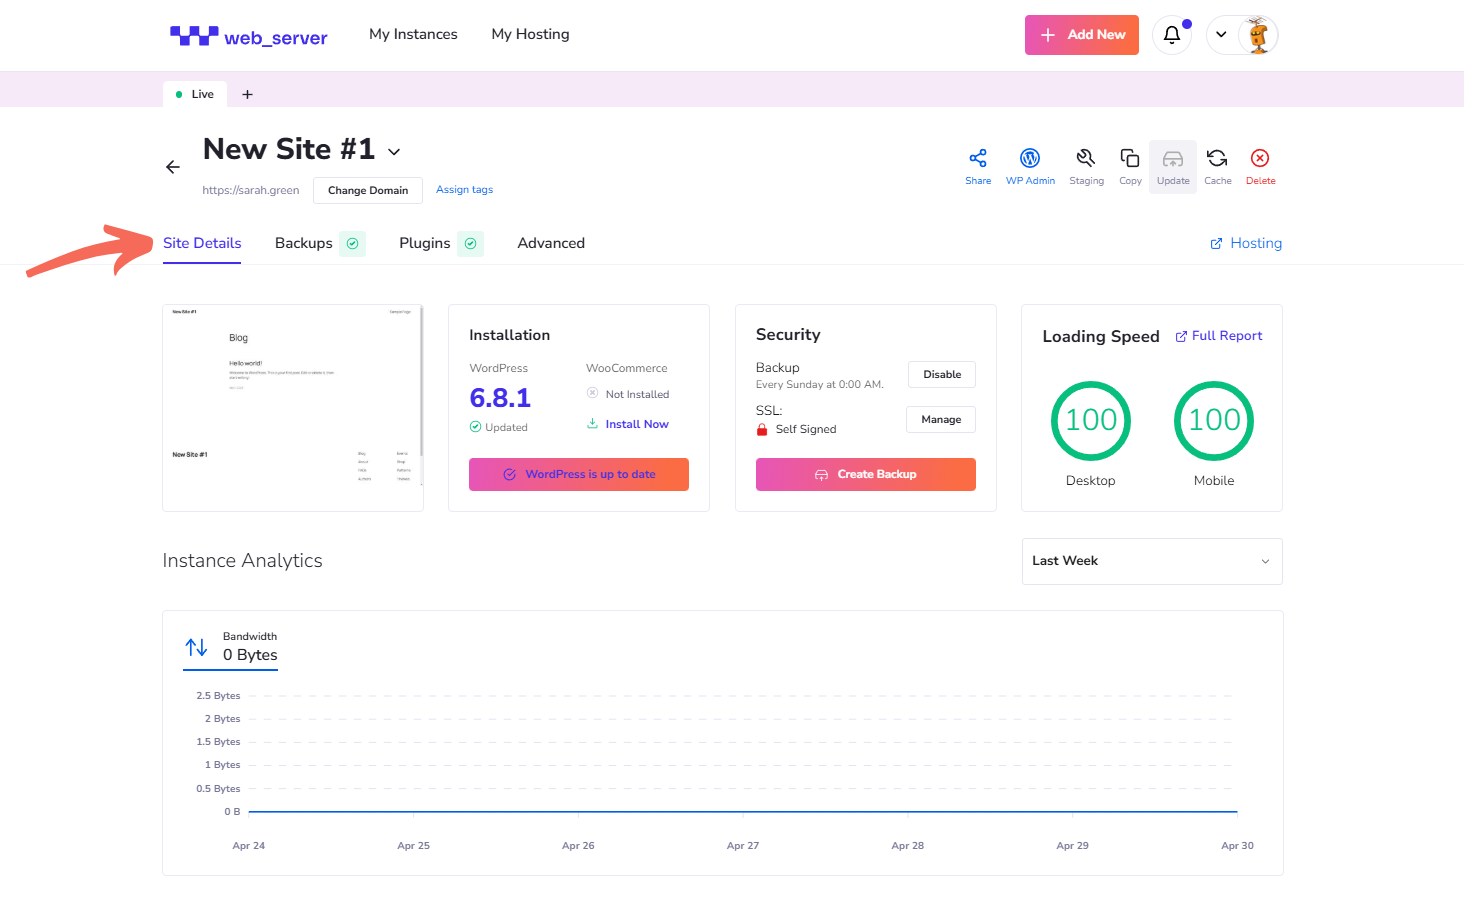This screenshot has width=1464, height=901.
Task: Go back with the left arrow
Action: tap(173, 167)
